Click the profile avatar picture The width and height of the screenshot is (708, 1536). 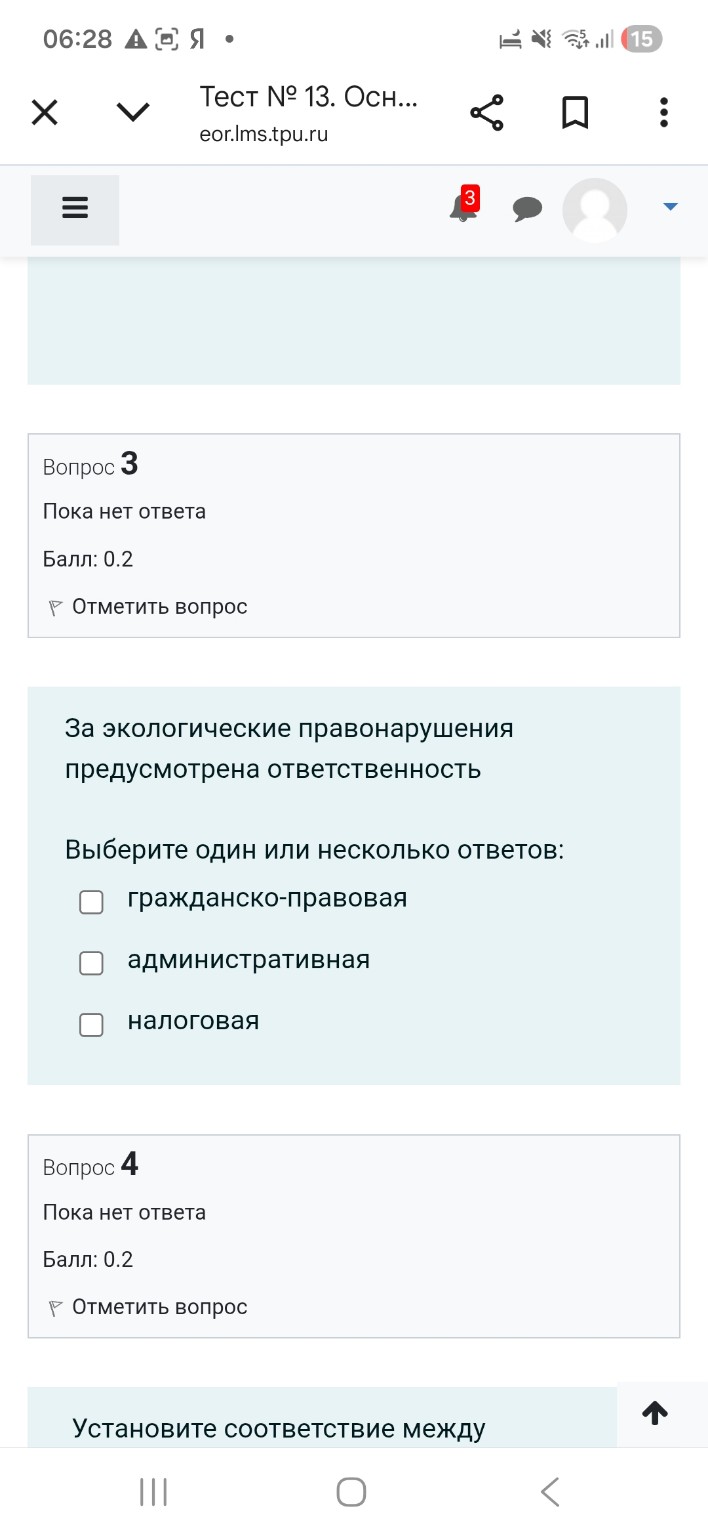click(x=594, y=210)
